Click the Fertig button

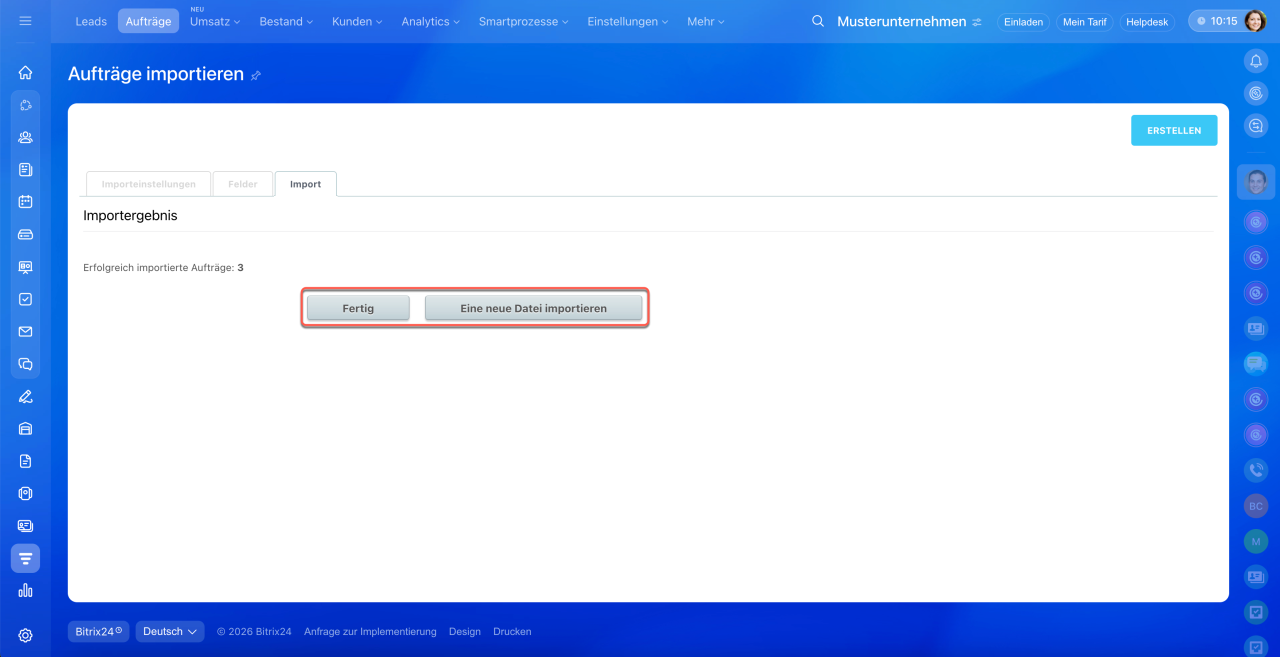[x=358, y=308]
